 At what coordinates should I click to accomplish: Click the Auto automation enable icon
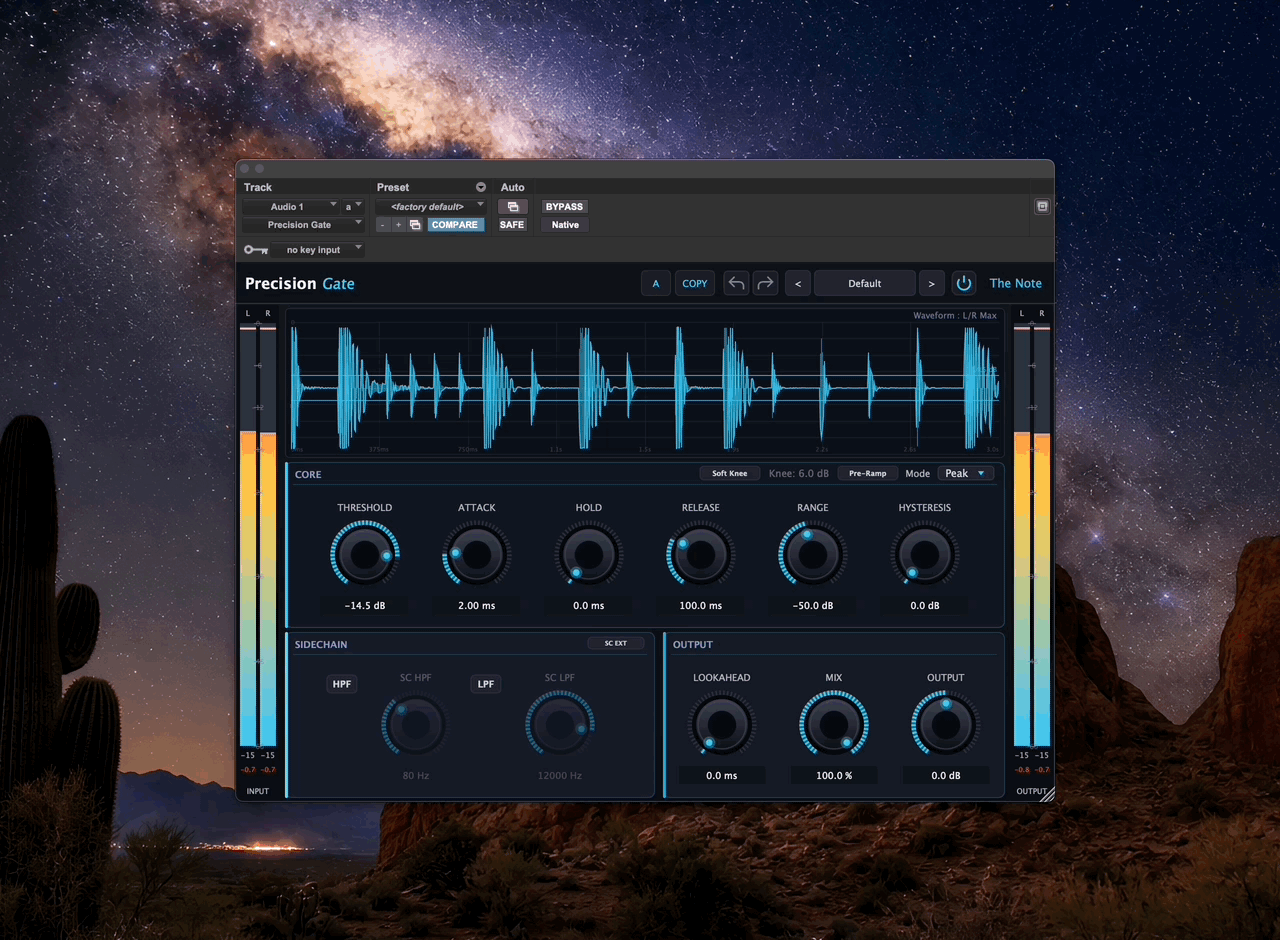[512, 207]
